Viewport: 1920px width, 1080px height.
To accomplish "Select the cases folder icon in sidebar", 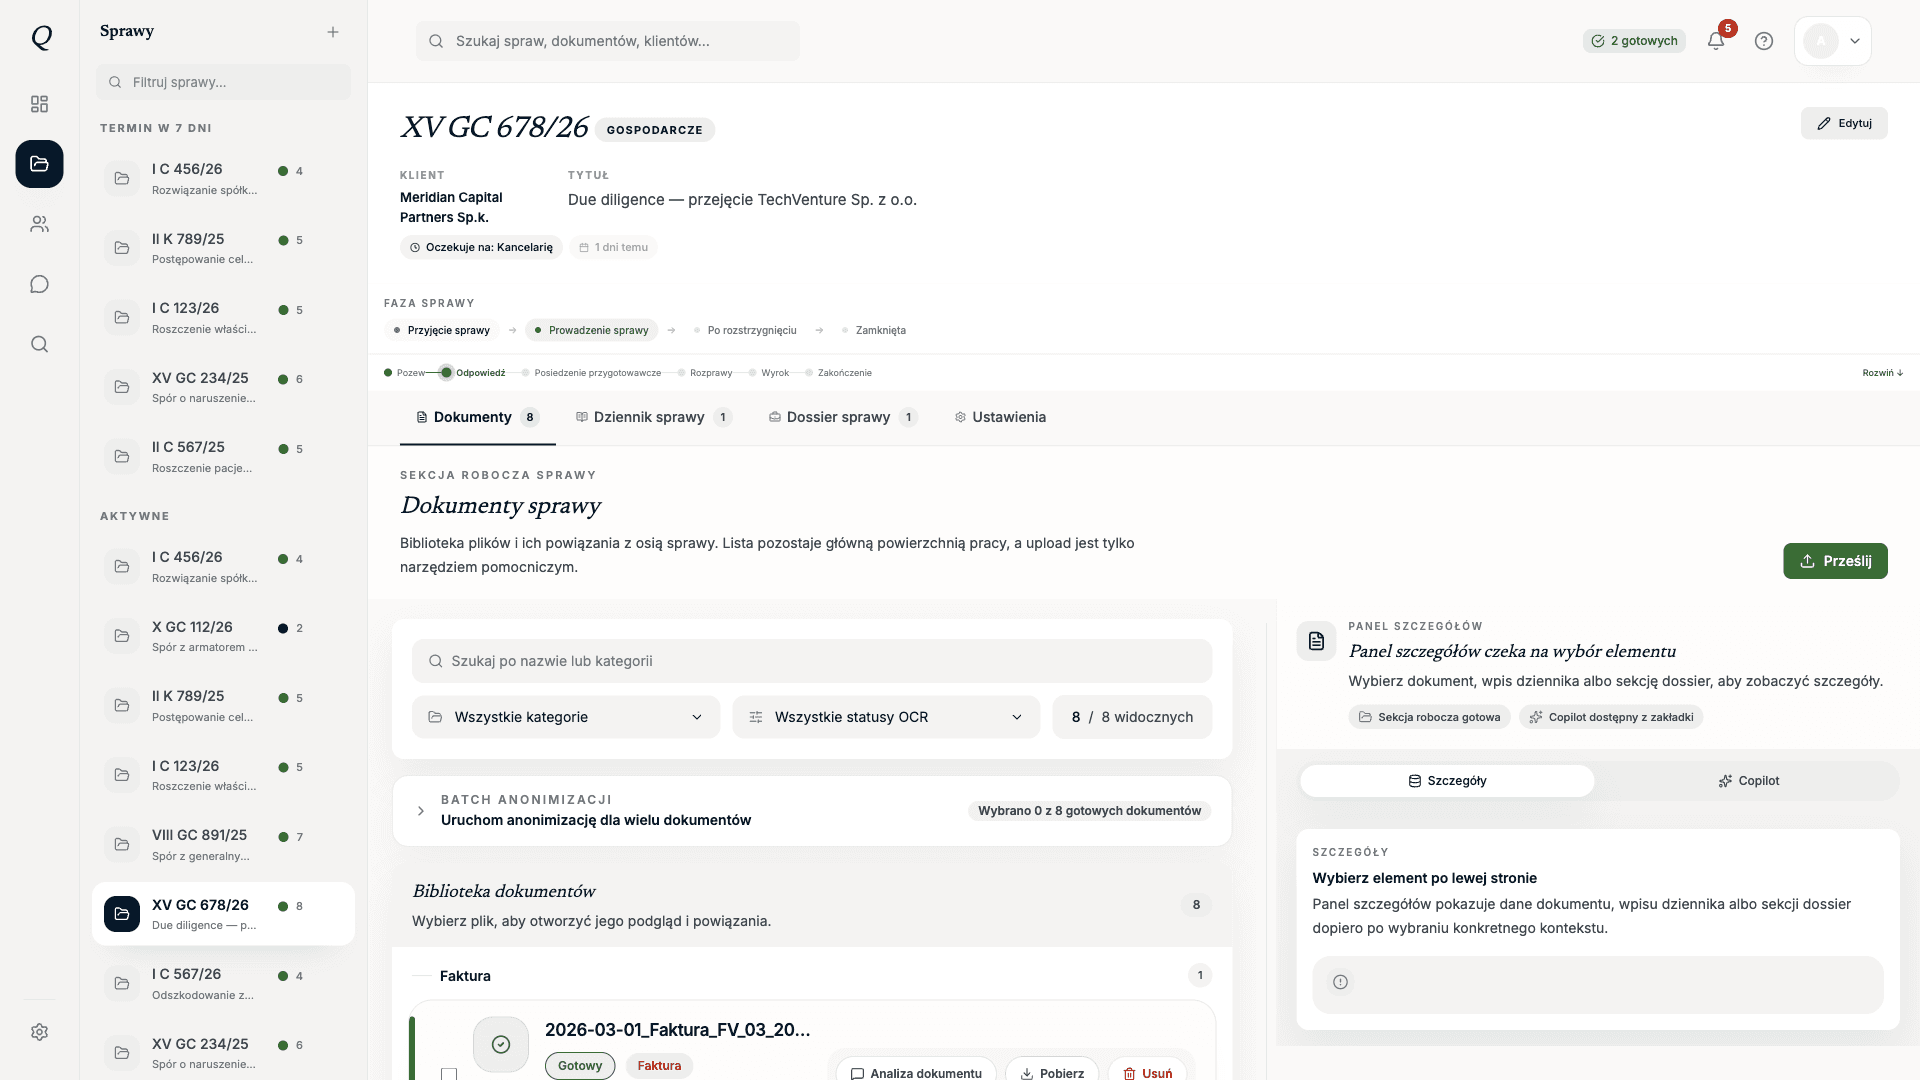I will (39, 164).
